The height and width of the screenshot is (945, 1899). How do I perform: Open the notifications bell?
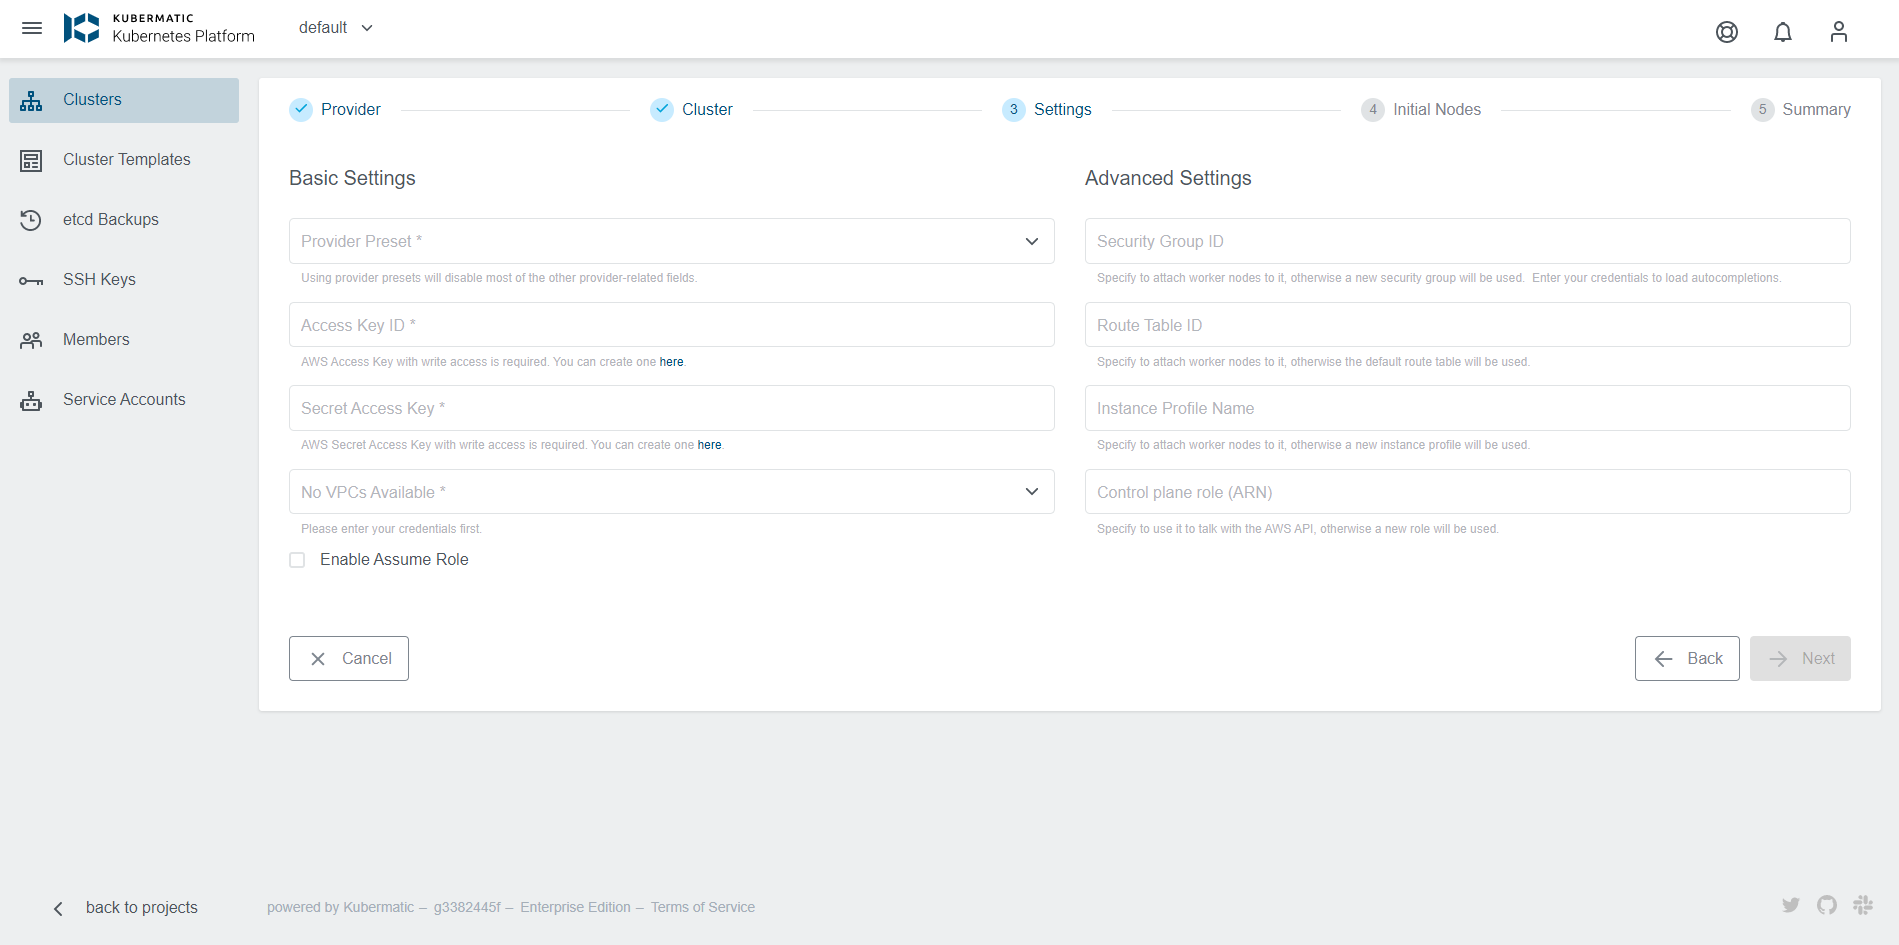[x=1782, y=32]
